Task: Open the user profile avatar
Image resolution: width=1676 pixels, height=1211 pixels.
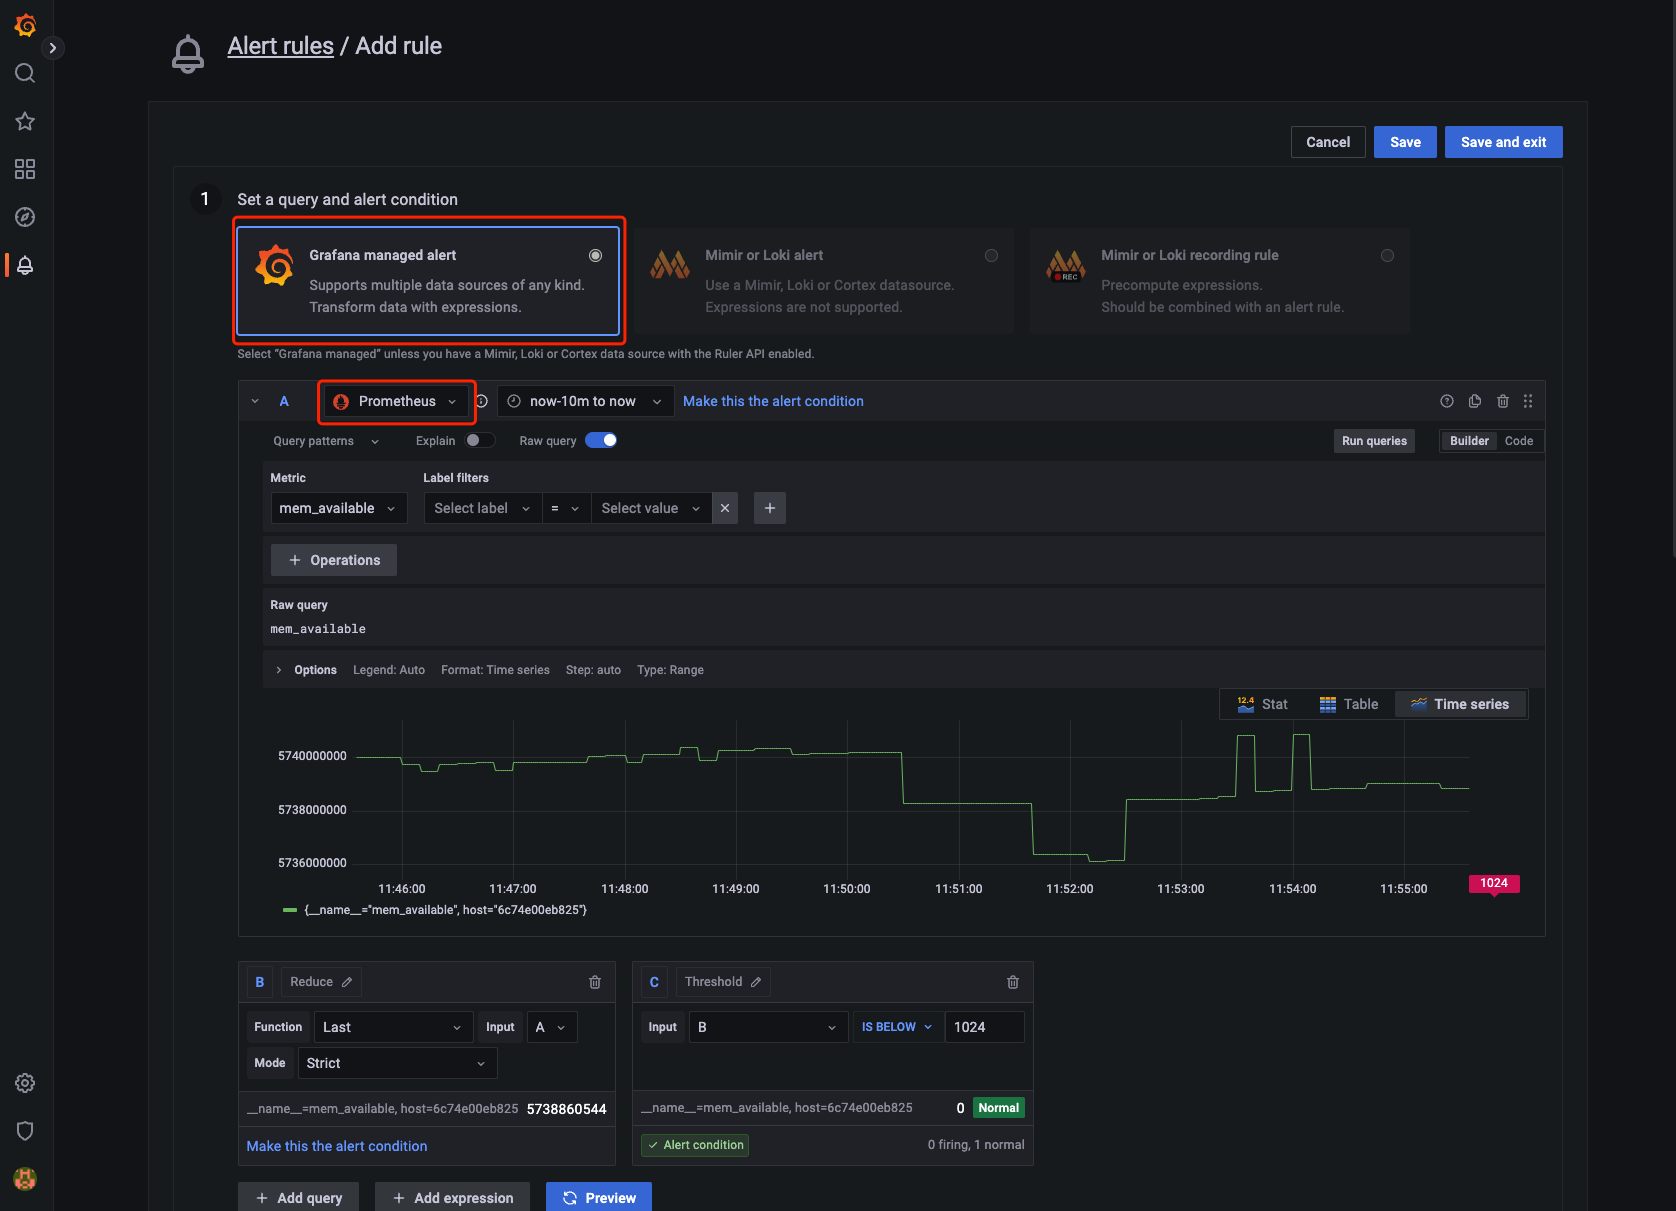Action: click(25, 1179)
